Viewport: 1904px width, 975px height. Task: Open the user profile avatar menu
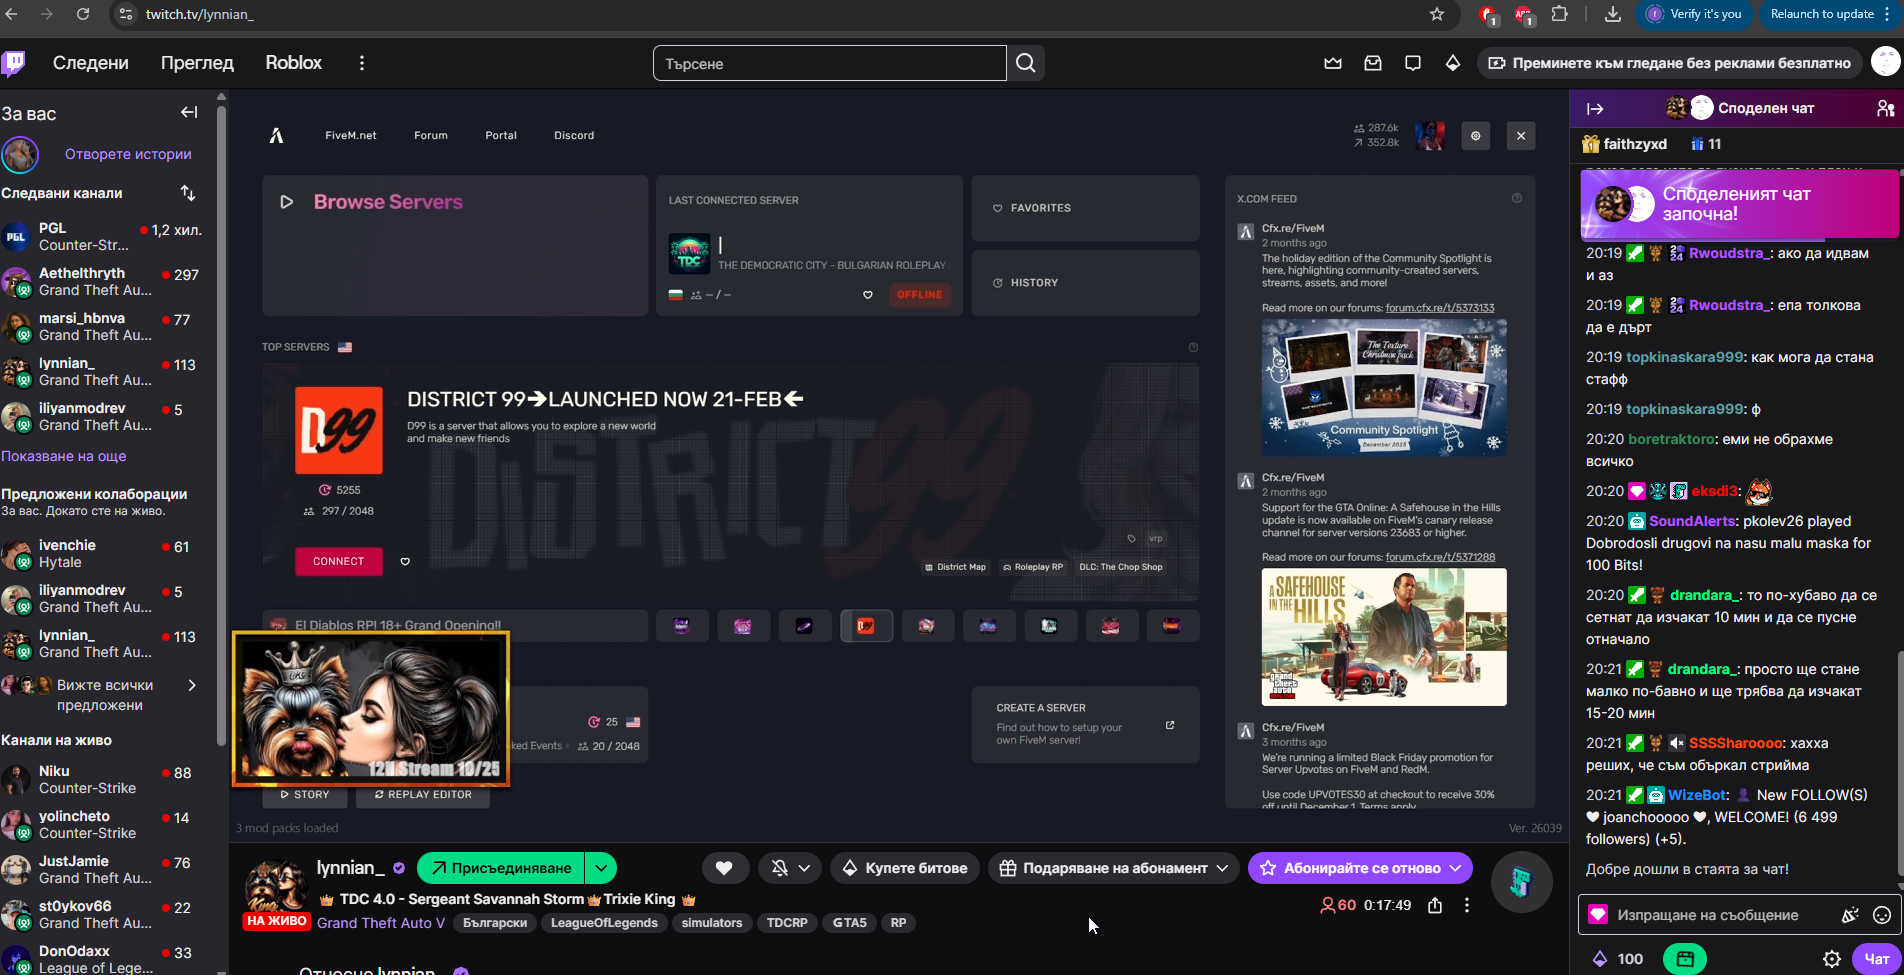1885,62
